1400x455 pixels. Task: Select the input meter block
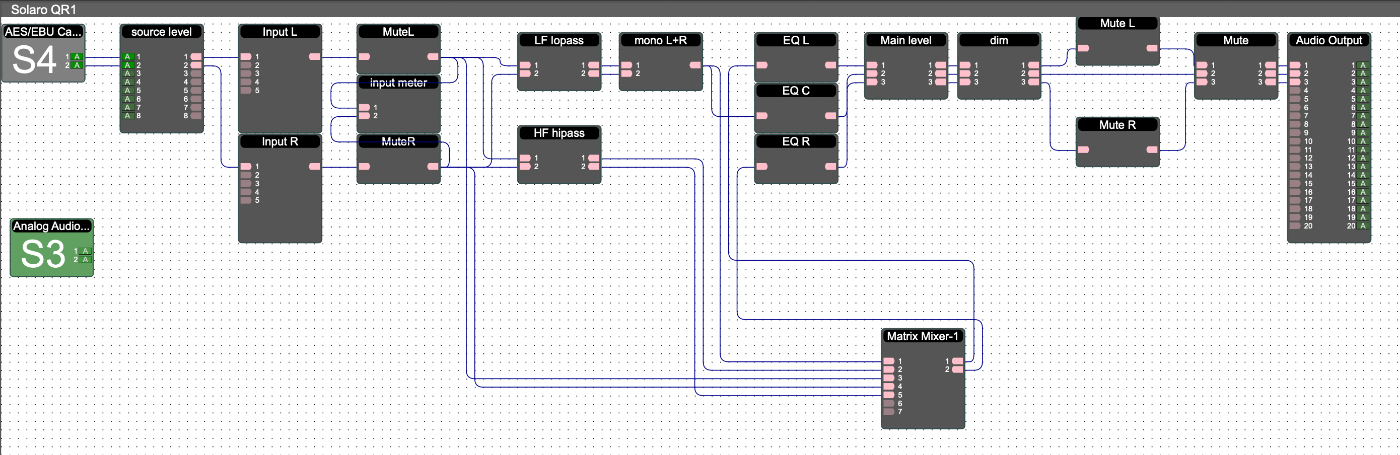[x=398, y=82]
